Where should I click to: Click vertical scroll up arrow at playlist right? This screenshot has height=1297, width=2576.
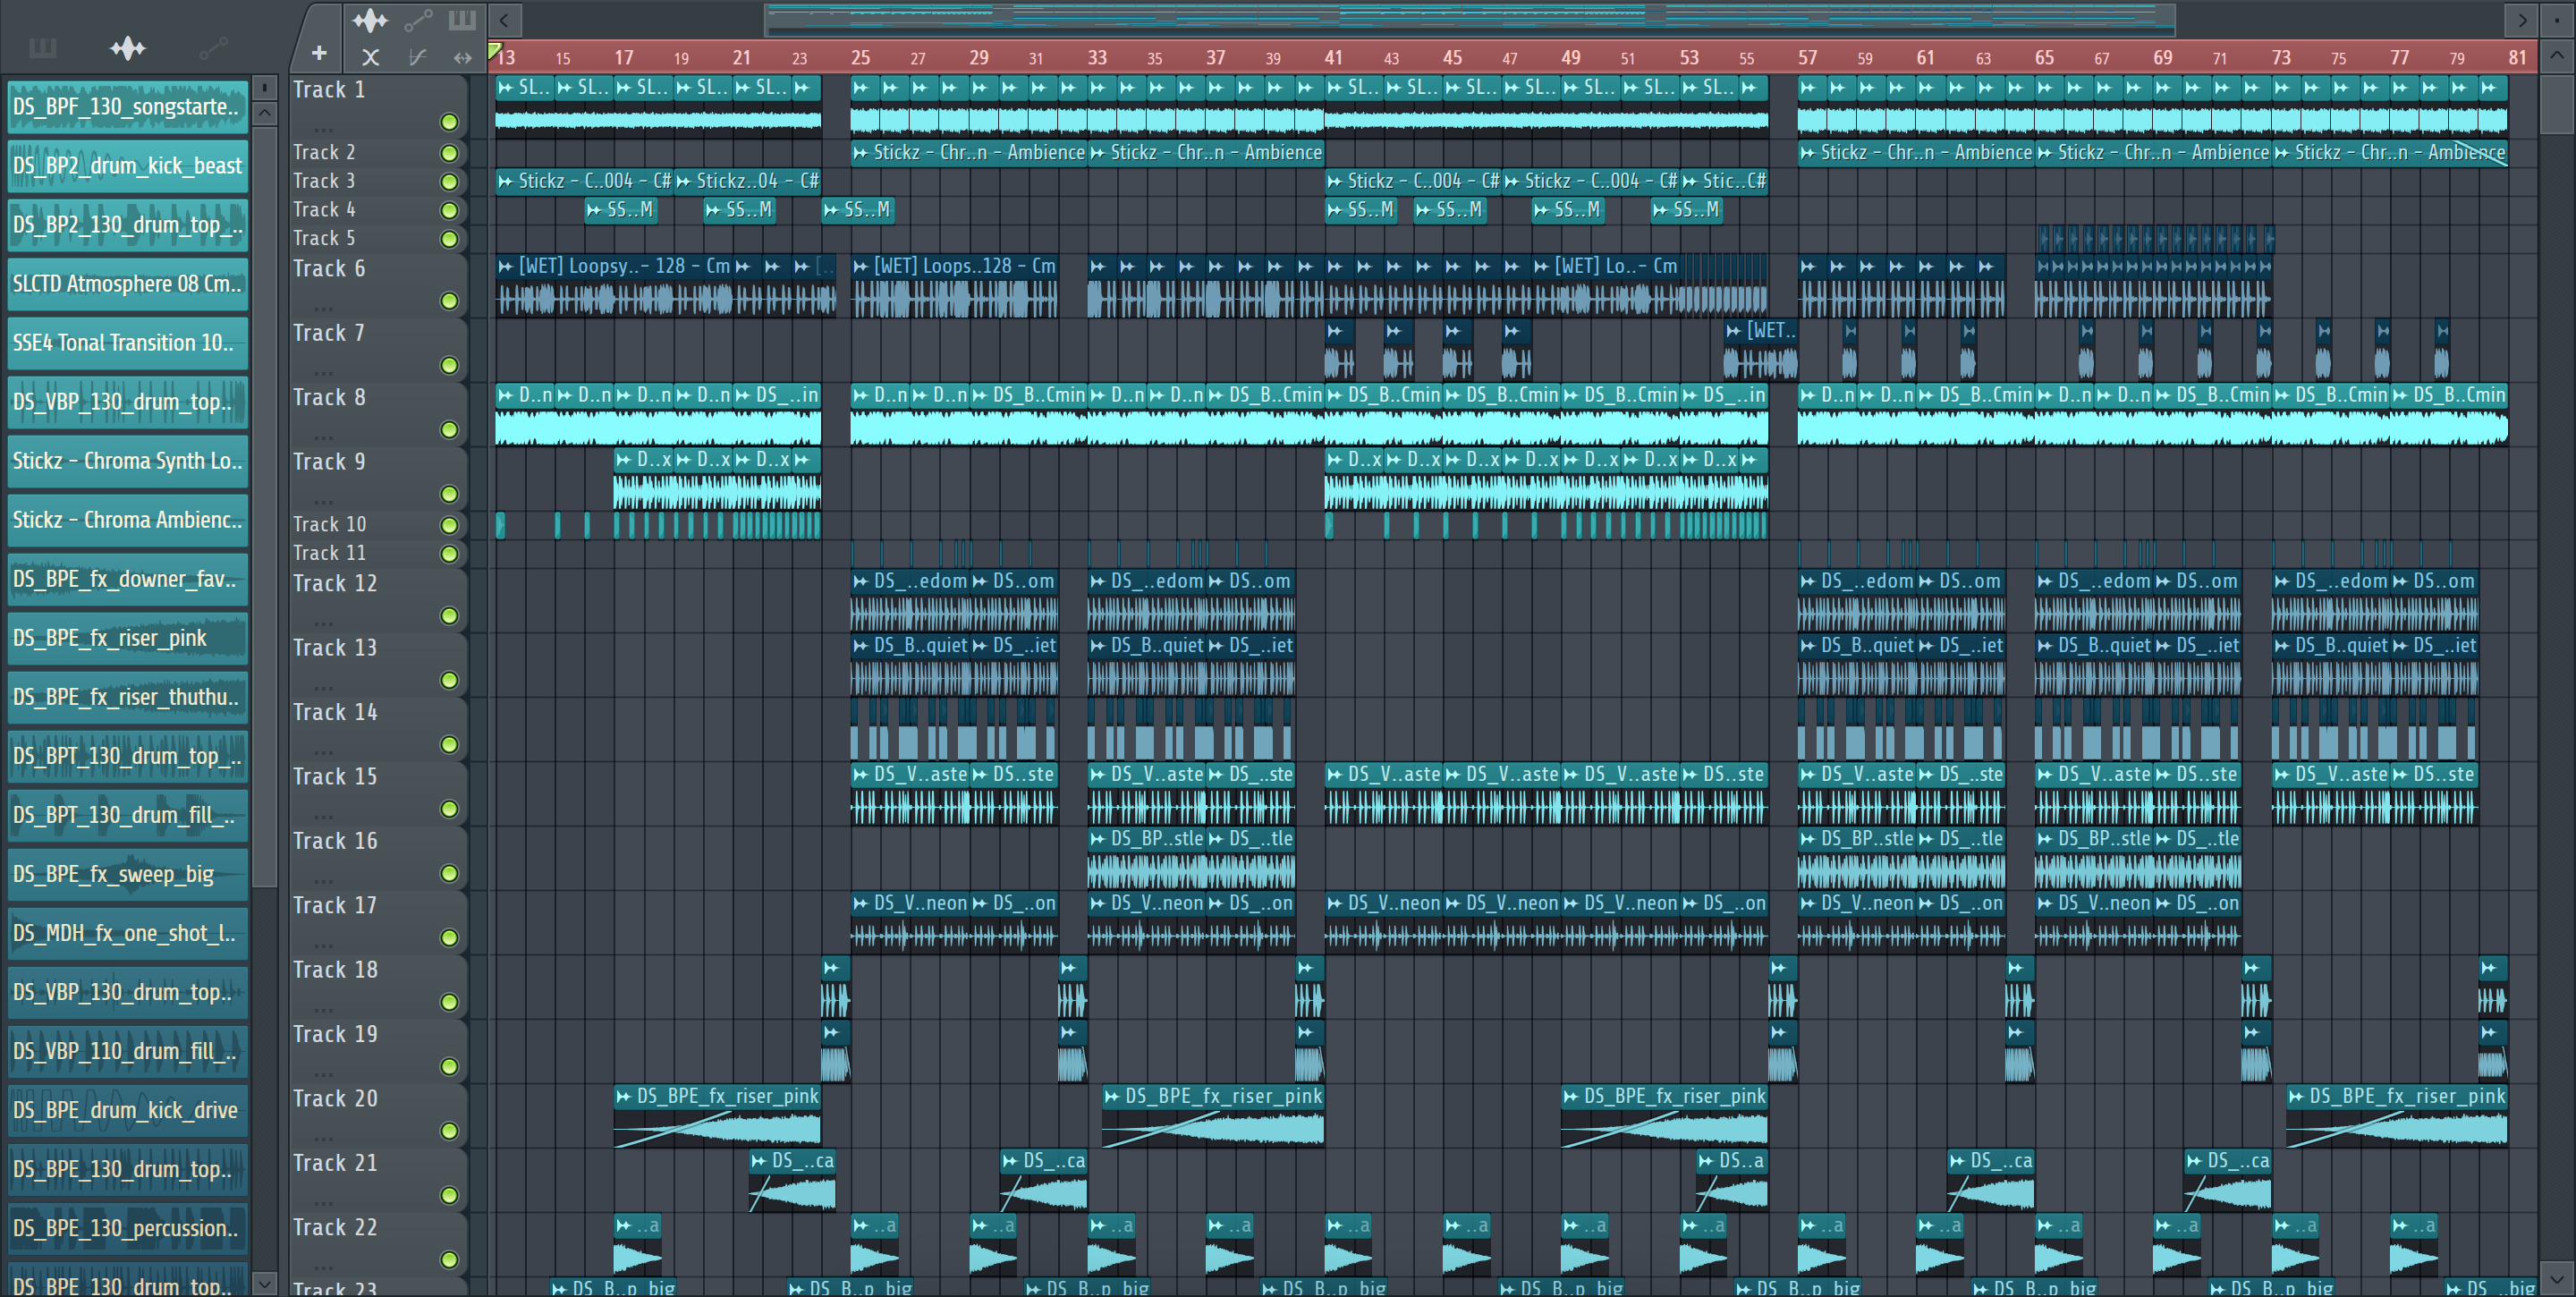click(x=2558, y=55)
